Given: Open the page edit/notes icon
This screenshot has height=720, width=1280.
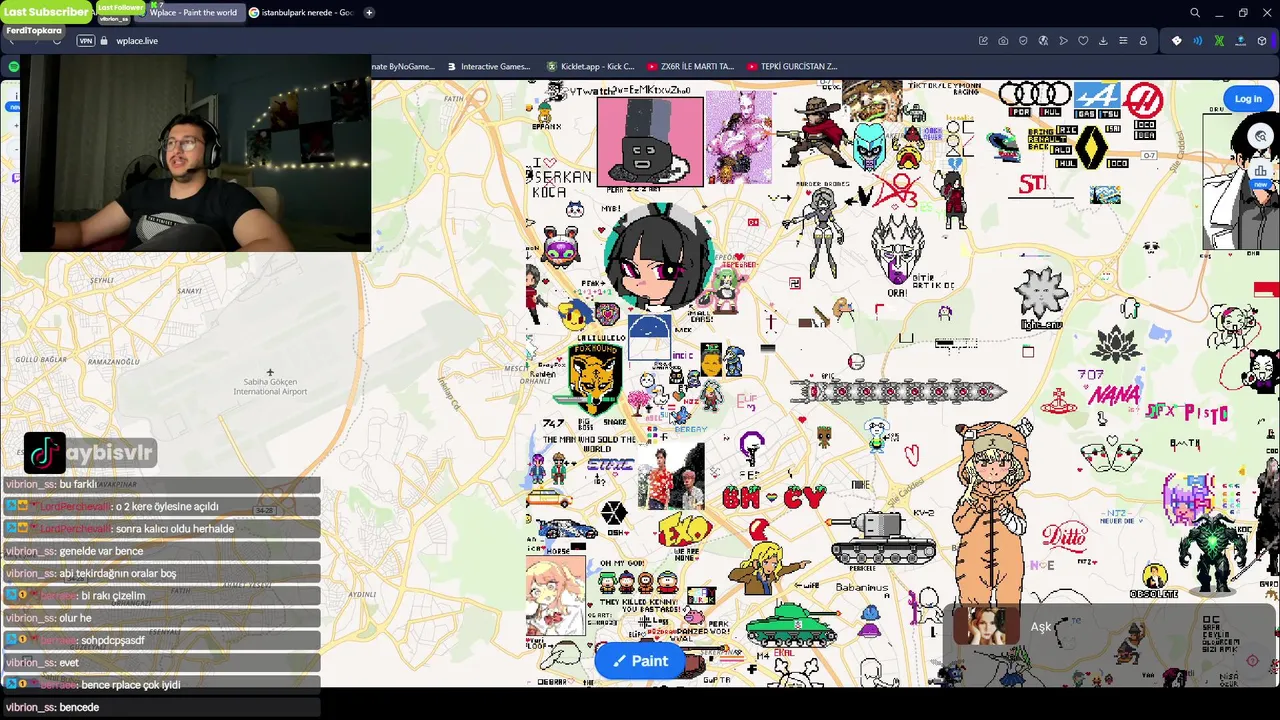Looking at the screenshot, I should 983,41.
